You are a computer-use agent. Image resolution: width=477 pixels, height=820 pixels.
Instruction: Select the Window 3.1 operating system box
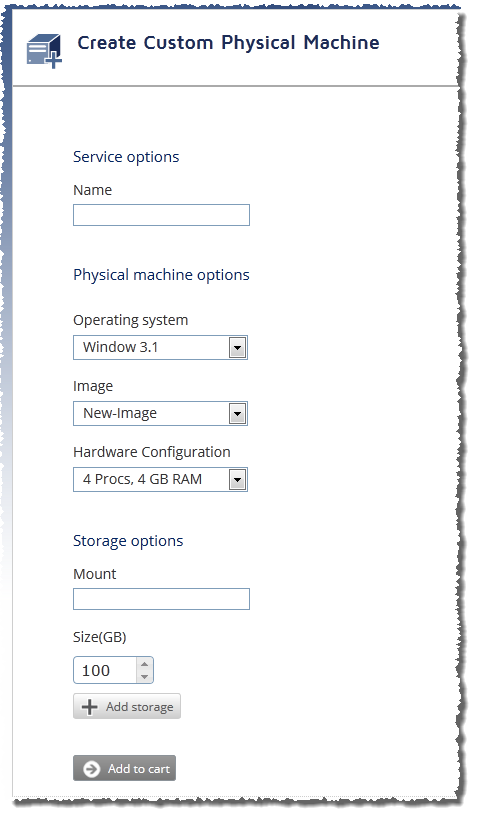(160, 348)
